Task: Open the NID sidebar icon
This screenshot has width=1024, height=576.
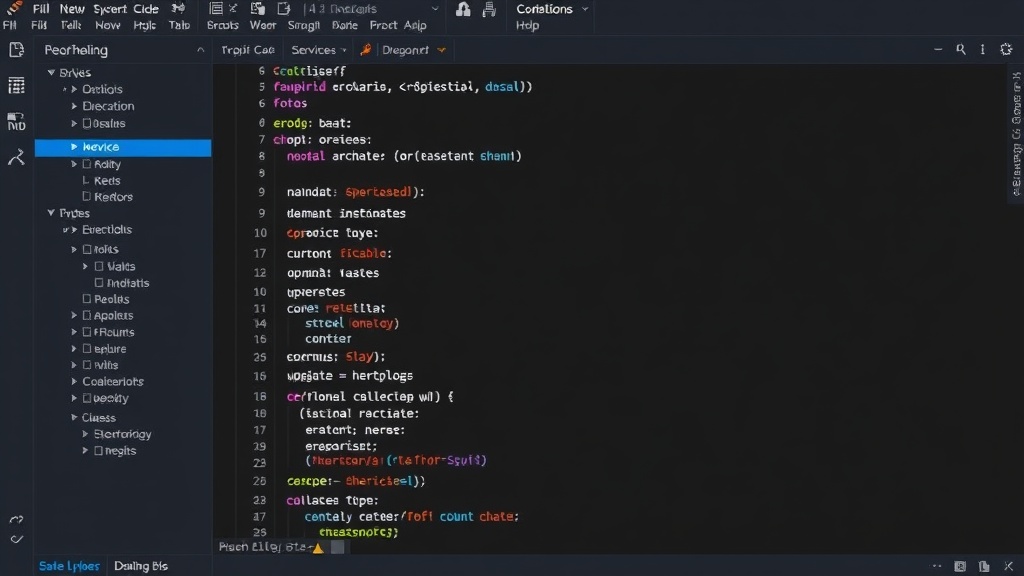Action: pyautogui.click(x=16, y=121)
